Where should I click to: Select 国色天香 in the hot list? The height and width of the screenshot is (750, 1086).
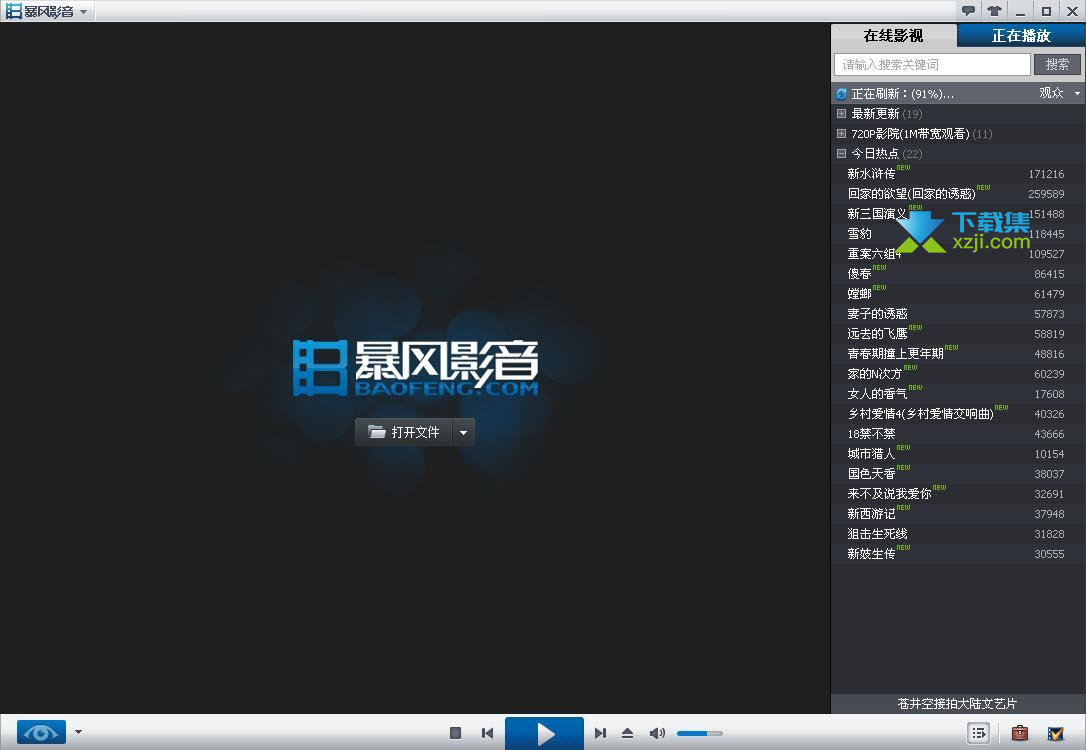pos(871,474)
